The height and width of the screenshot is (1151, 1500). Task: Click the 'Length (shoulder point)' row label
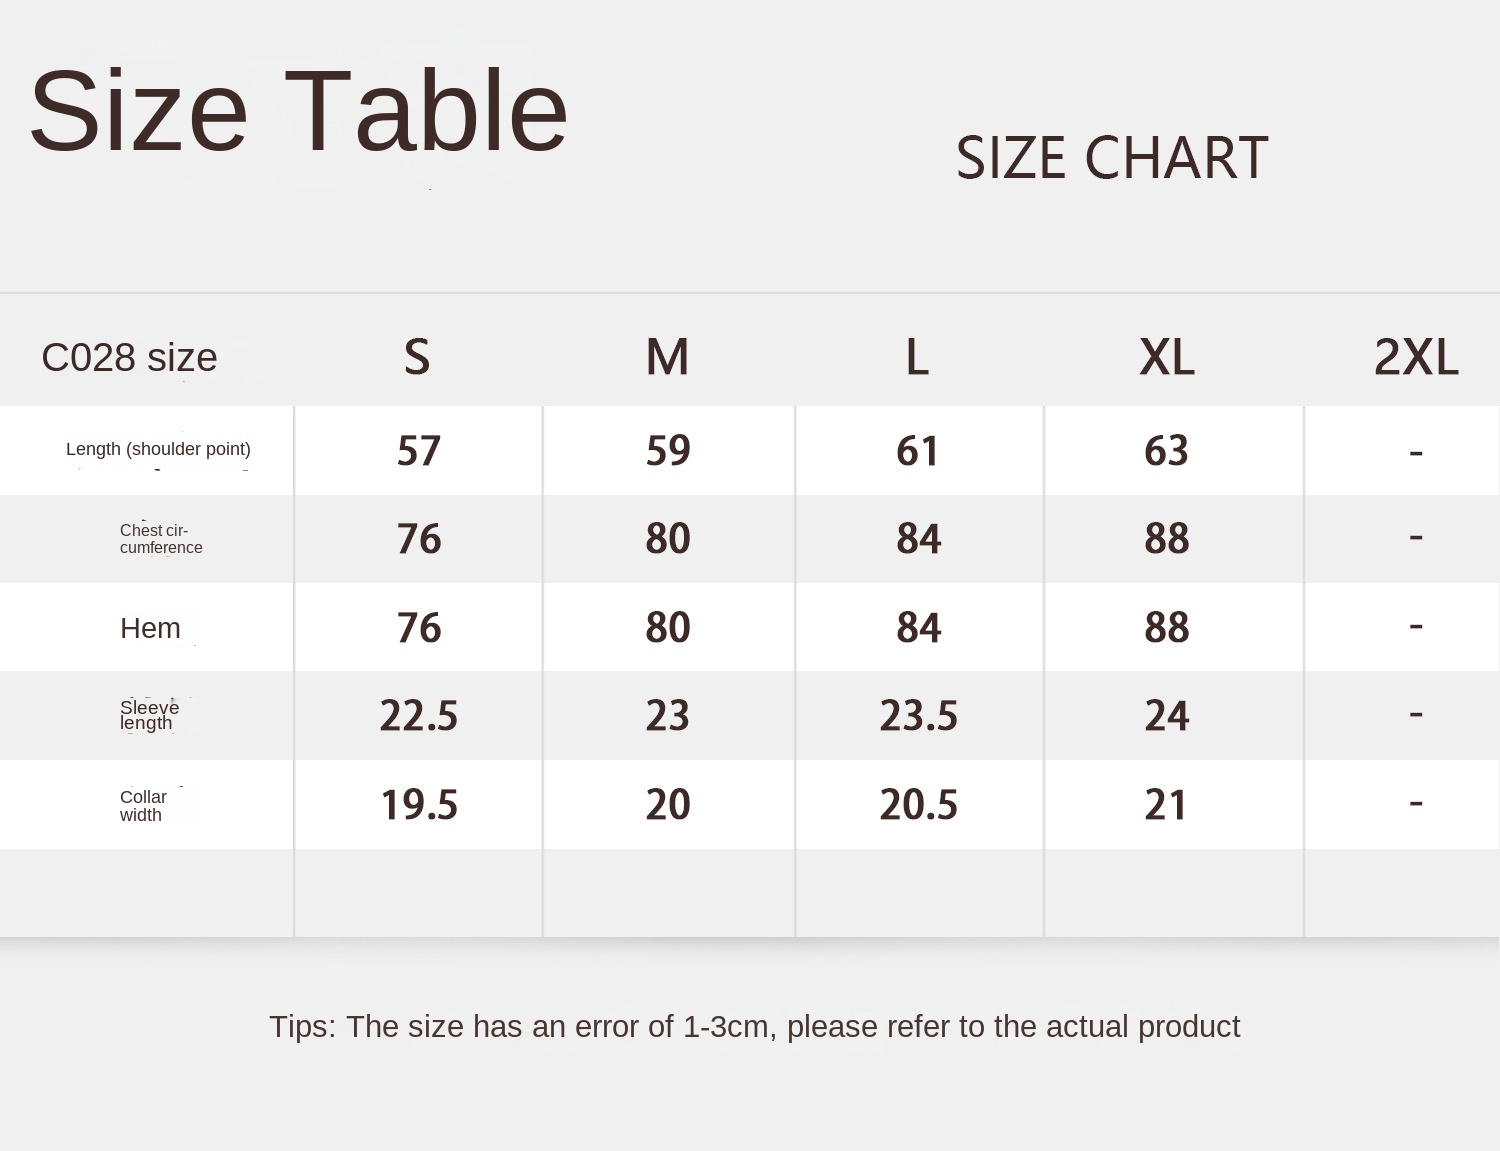click(158, 449)
